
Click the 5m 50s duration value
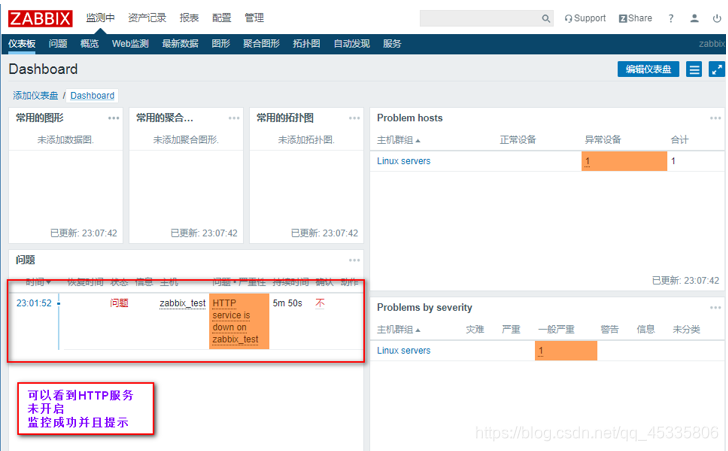click(x=287, y=303)
